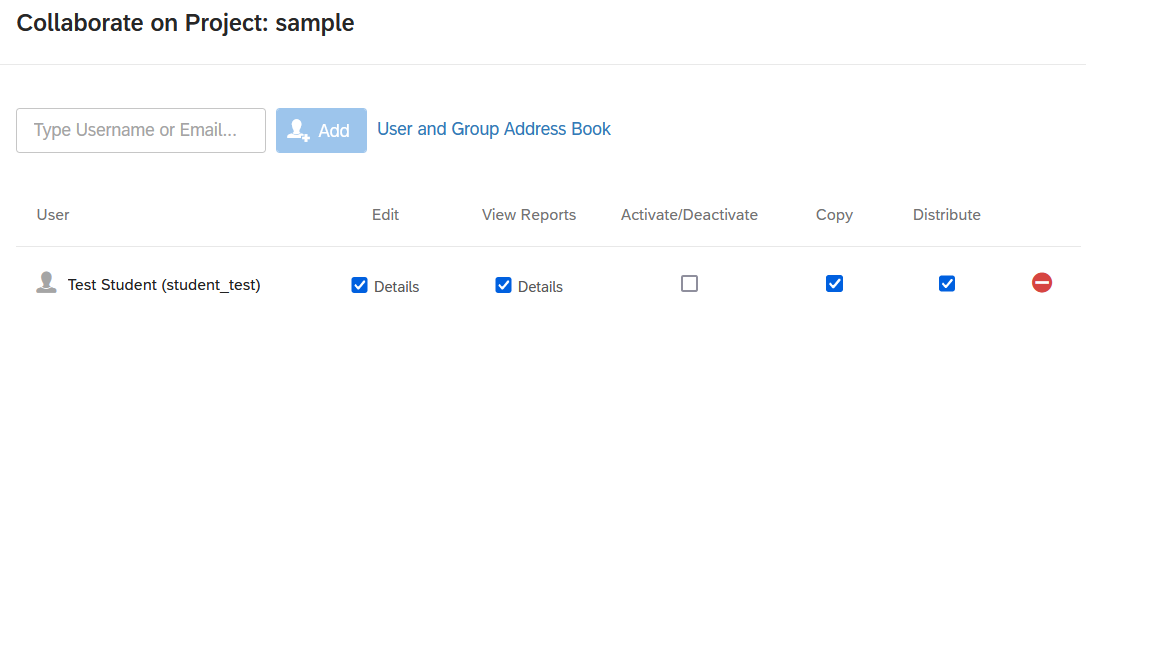Click the Distribute column header
Viewport: 1152px width, 648px height.
point(946,215)
